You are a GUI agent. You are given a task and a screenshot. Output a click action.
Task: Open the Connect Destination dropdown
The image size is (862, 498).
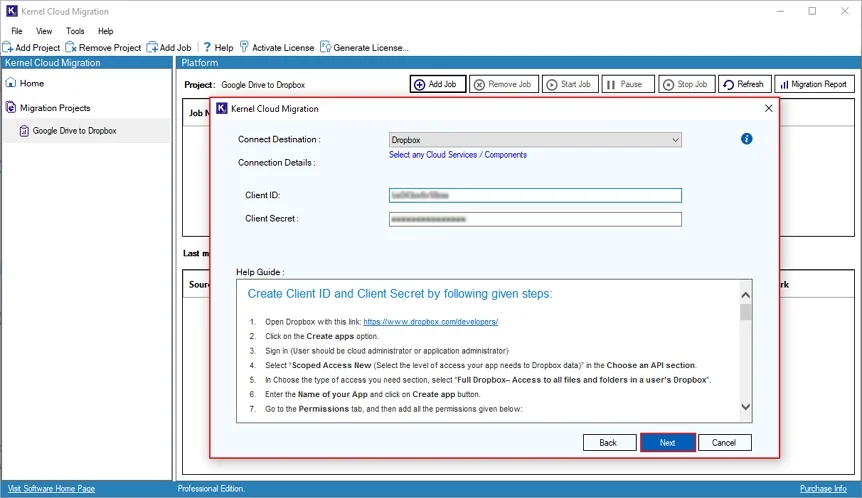(535, 140)
